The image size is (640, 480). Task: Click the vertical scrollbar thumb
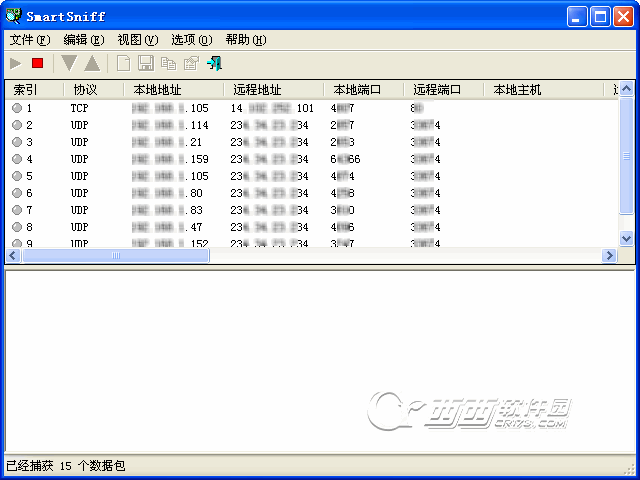click(627, 156)
